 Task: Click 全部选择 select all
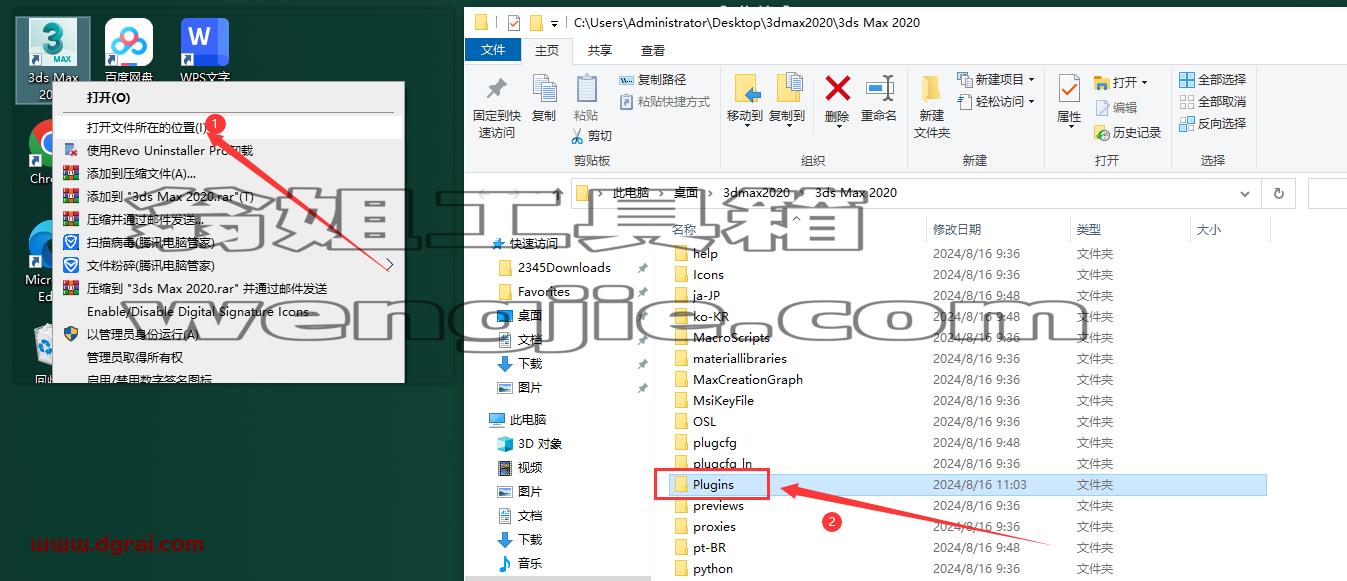click(x=1212, y=79)
